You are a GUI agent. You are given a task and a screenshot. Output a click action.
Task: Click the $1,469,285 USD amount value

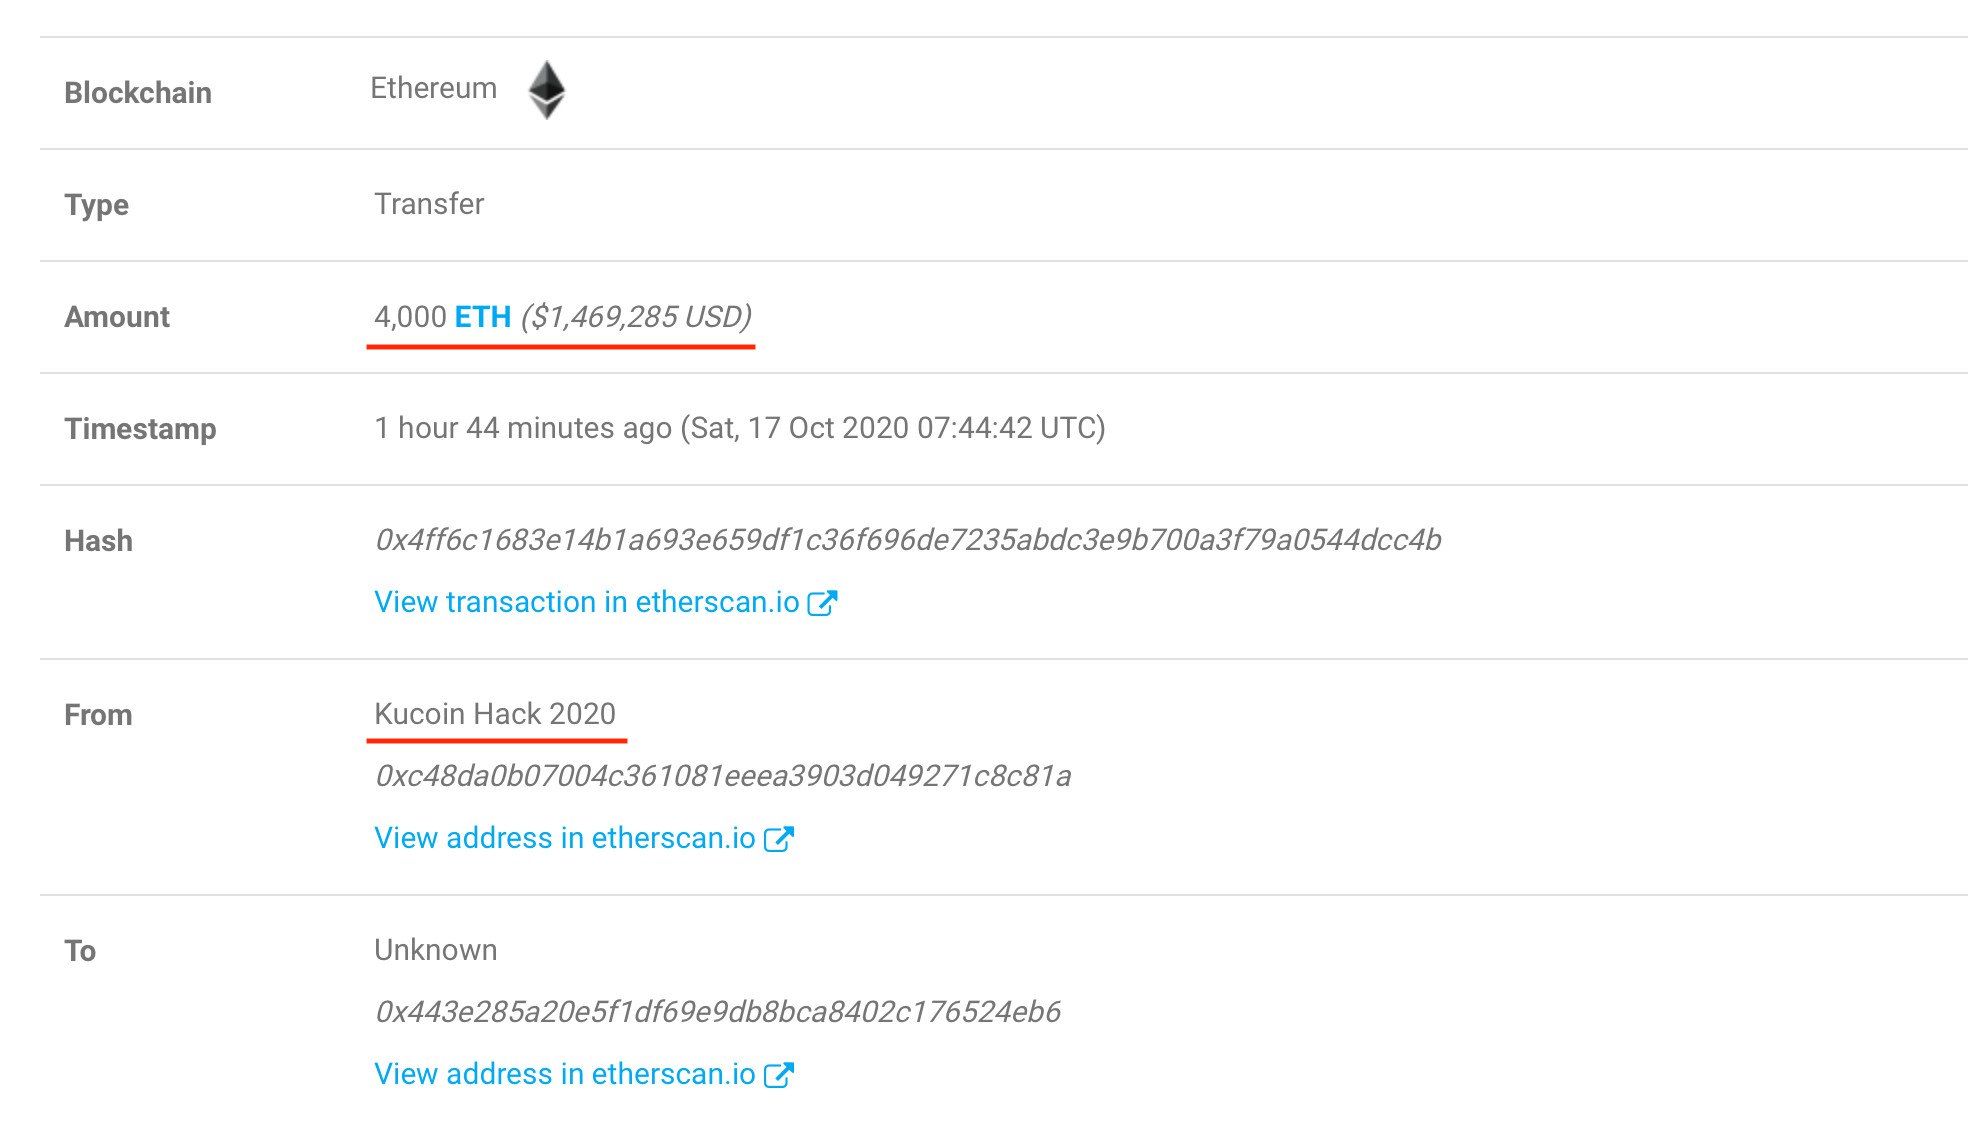(x=636, y=317)
